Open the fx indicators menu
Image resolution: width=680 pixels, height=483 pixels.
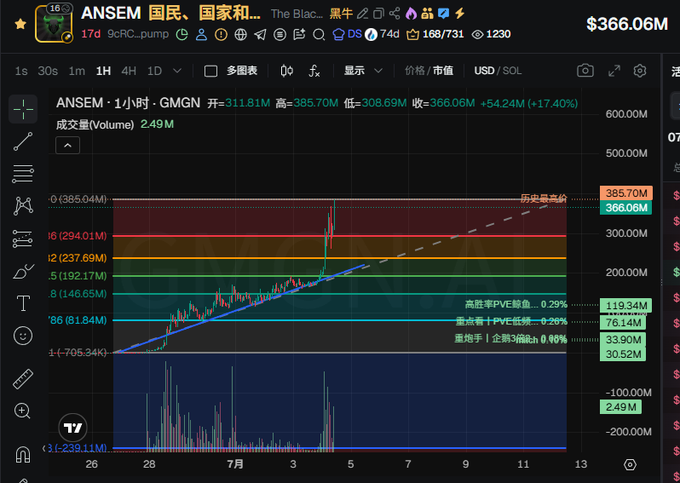click(314, 71)
